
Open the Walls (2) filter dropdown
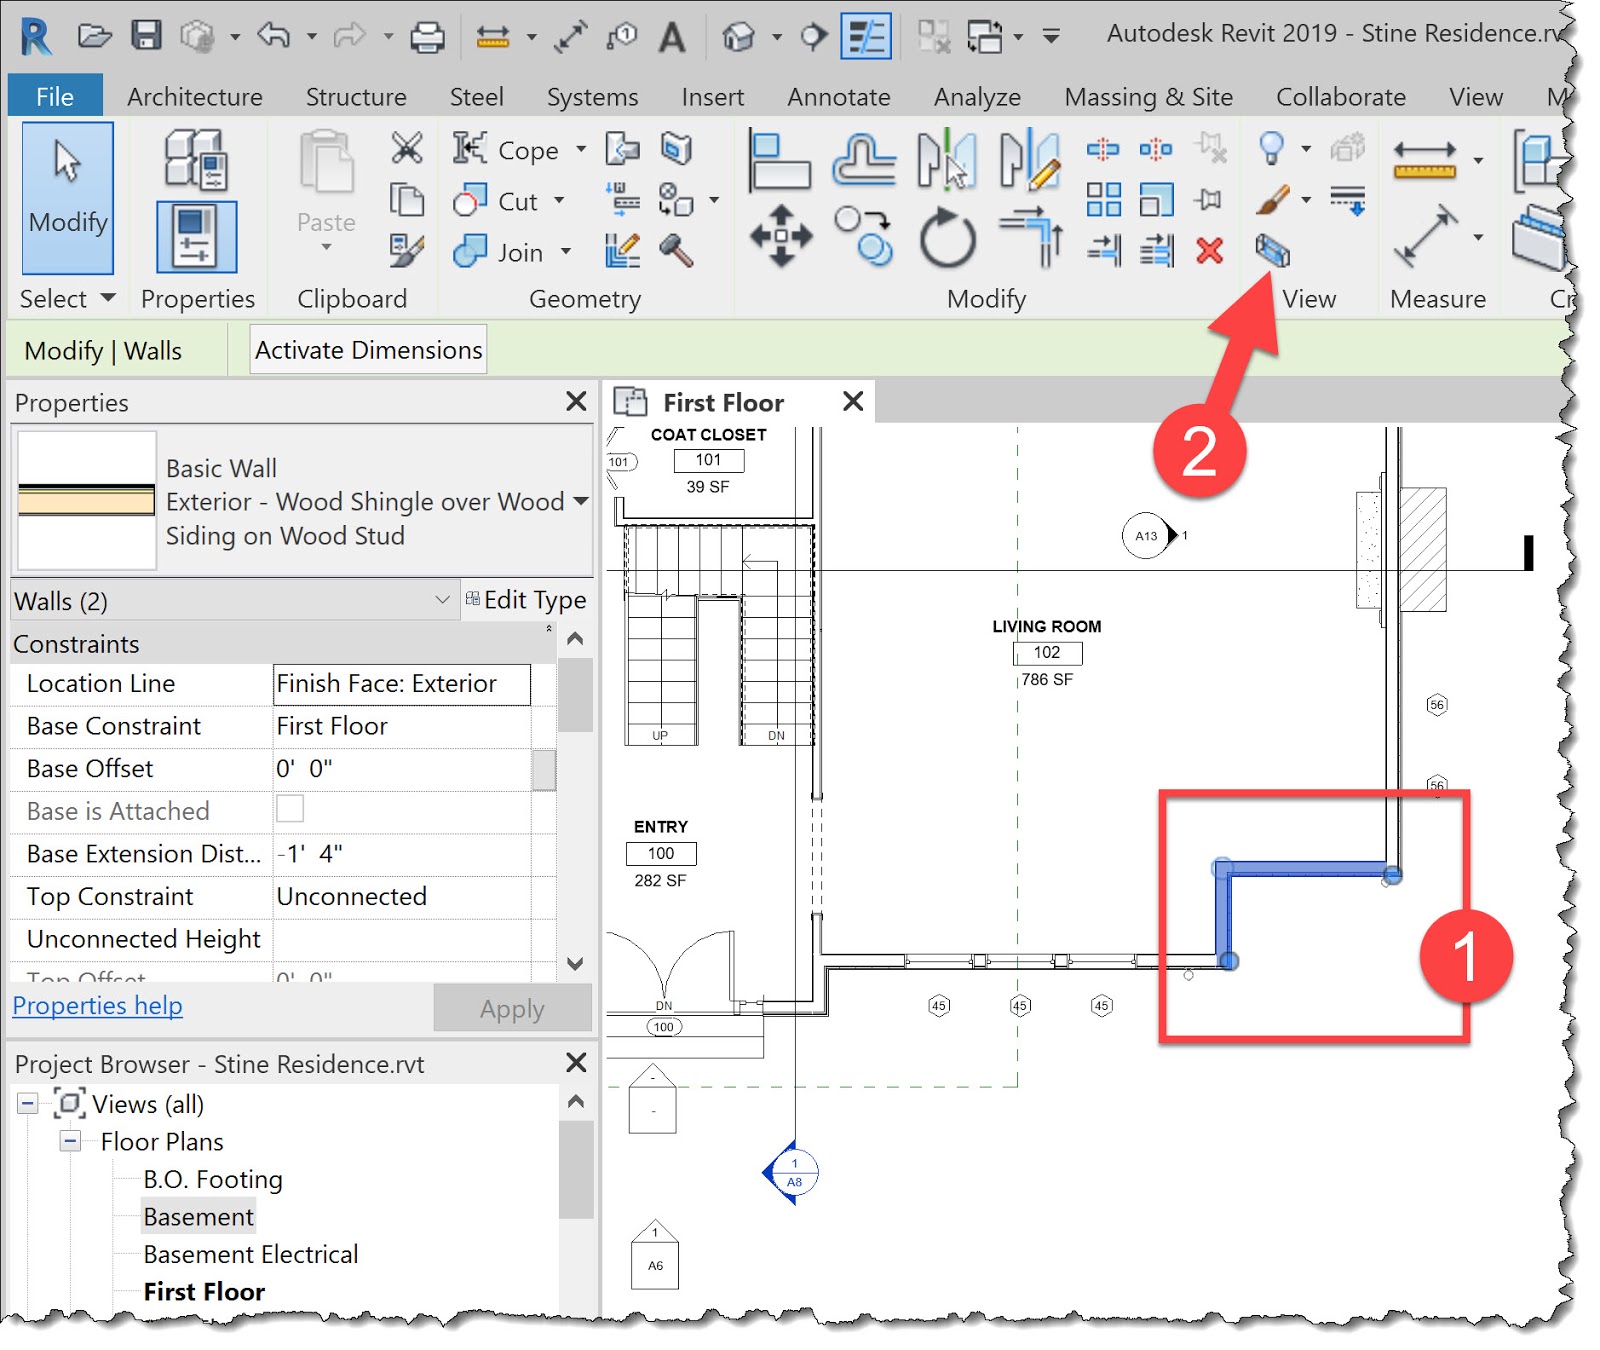442,600
